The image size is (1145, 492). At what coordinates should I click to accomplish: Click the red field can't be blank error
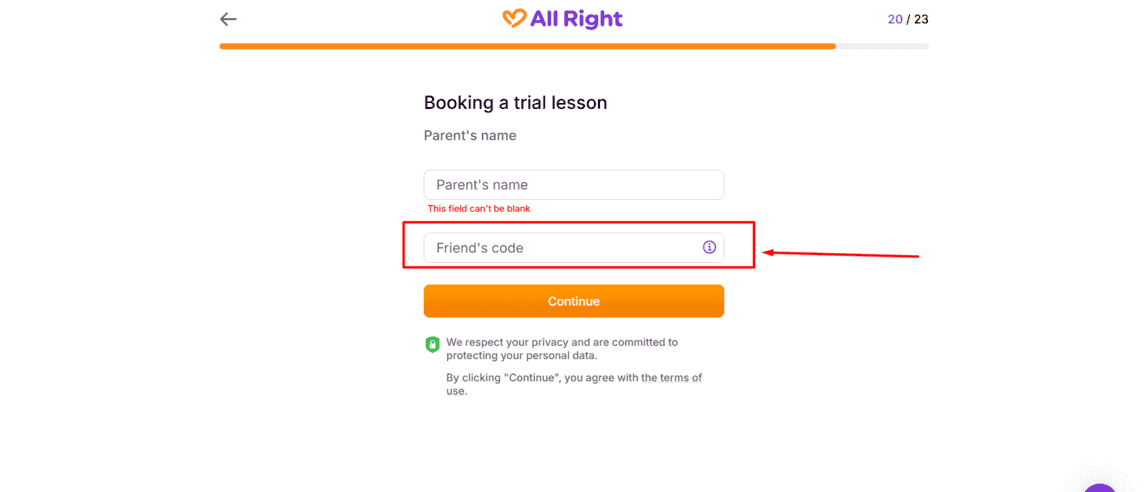[479, 209]
